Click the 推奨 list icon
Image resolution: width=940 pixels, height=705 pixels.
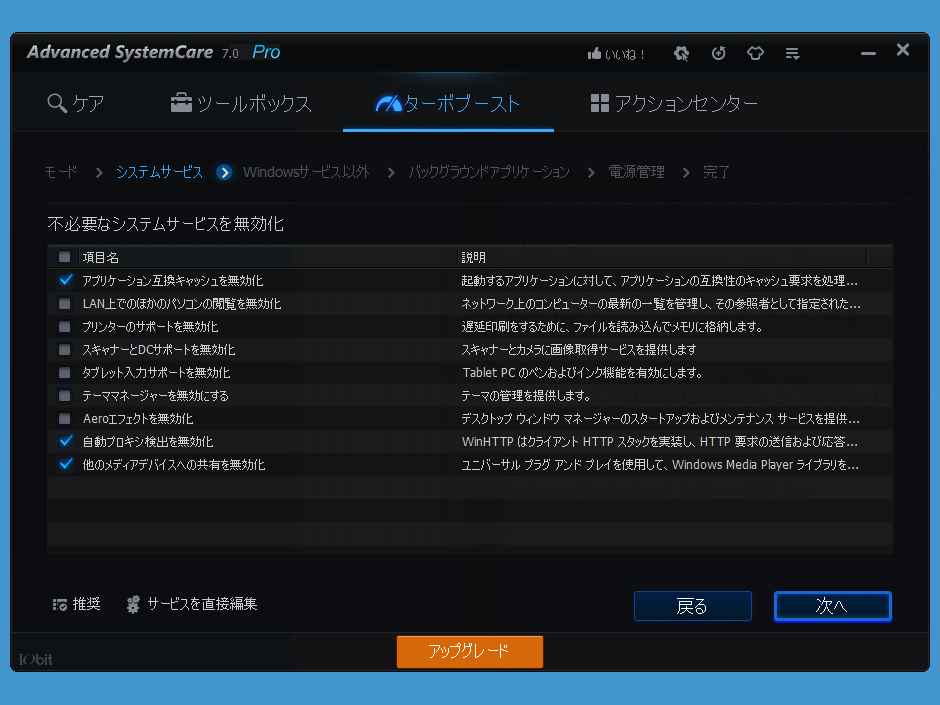pyautogui.click(x=59, y=605)
